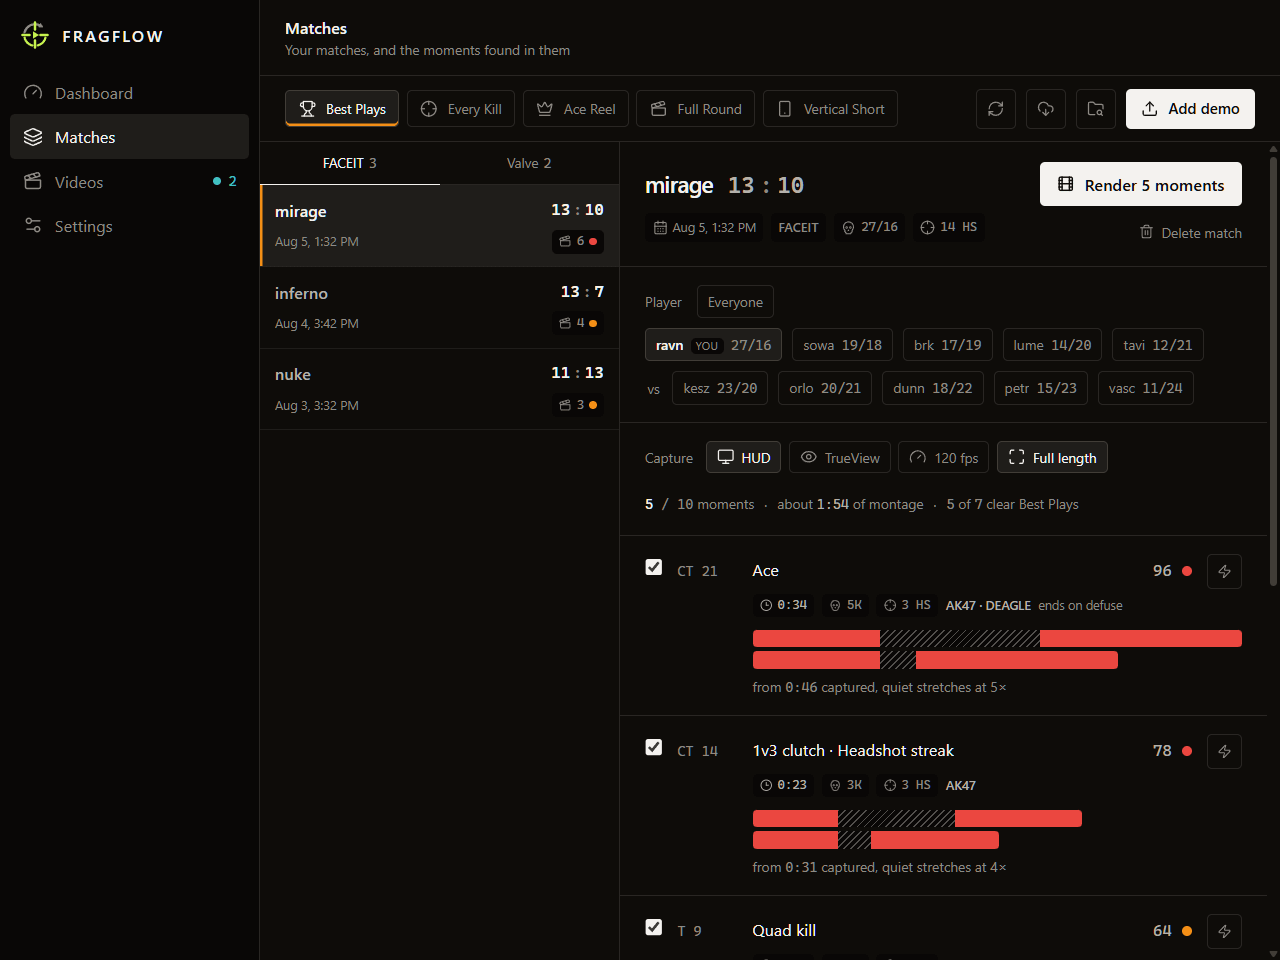The height and width of the screenshot is (960, 1280).
Task: Select opponent dunn 18/22
Action: 933,388
